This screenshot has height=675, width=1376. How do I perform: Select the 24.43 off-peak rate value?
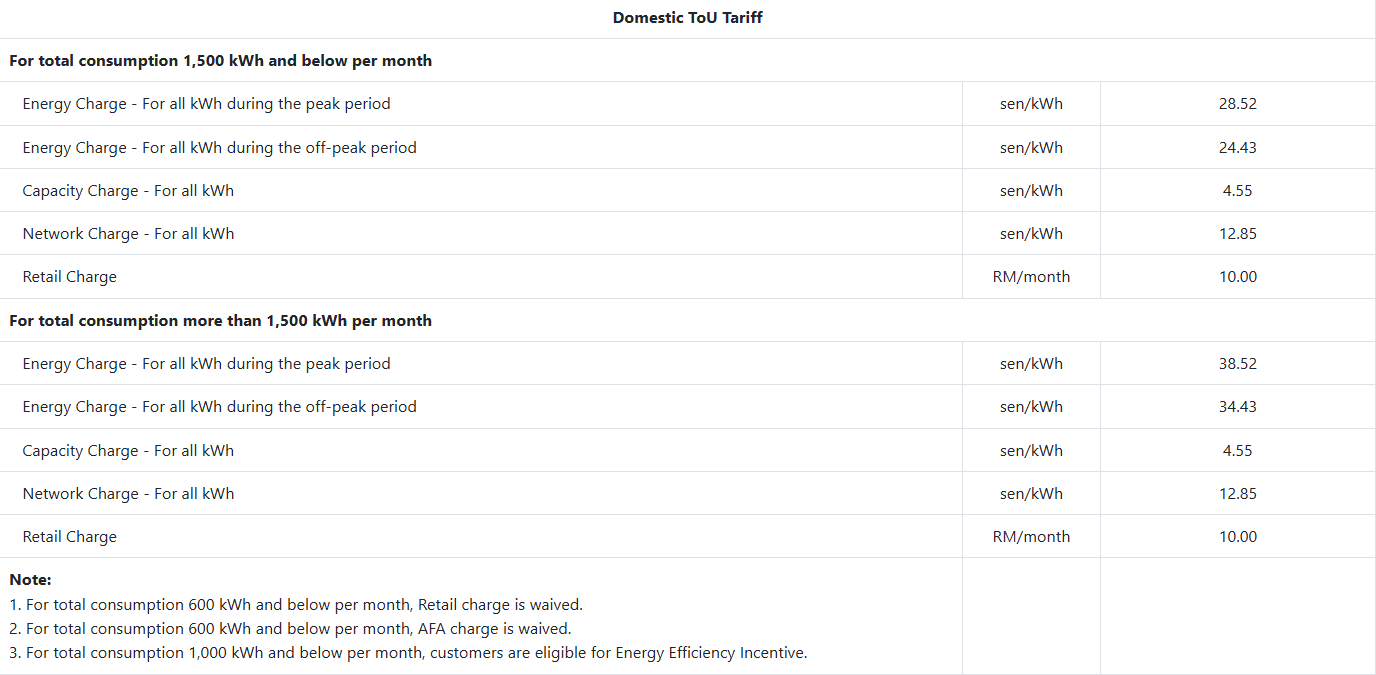(1237, 147)
